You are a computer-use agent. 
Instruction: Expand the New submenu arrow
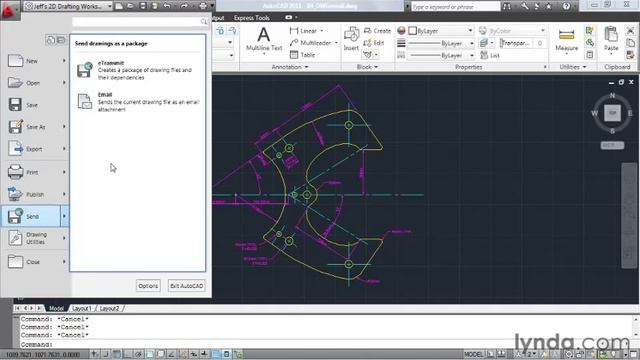click(x=64, y=61)
